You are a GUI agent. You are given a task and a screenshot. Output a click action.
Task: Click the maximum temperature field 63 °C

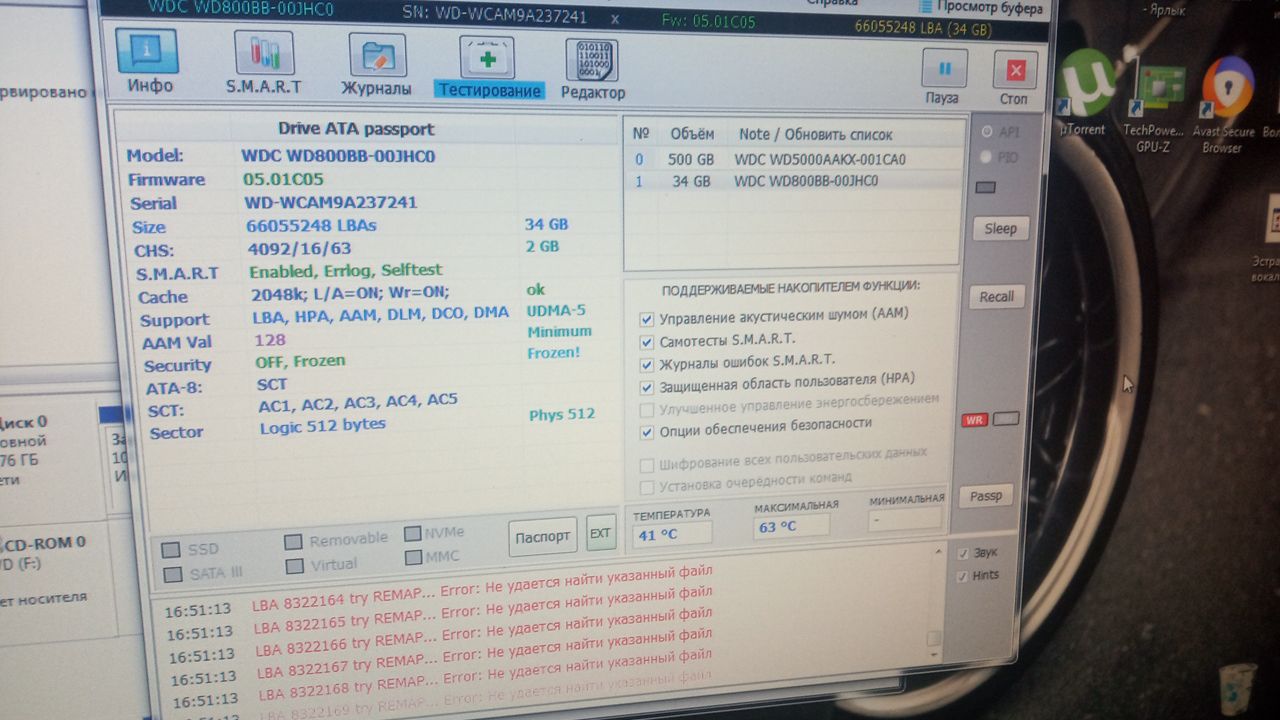[x=791, y=526]
